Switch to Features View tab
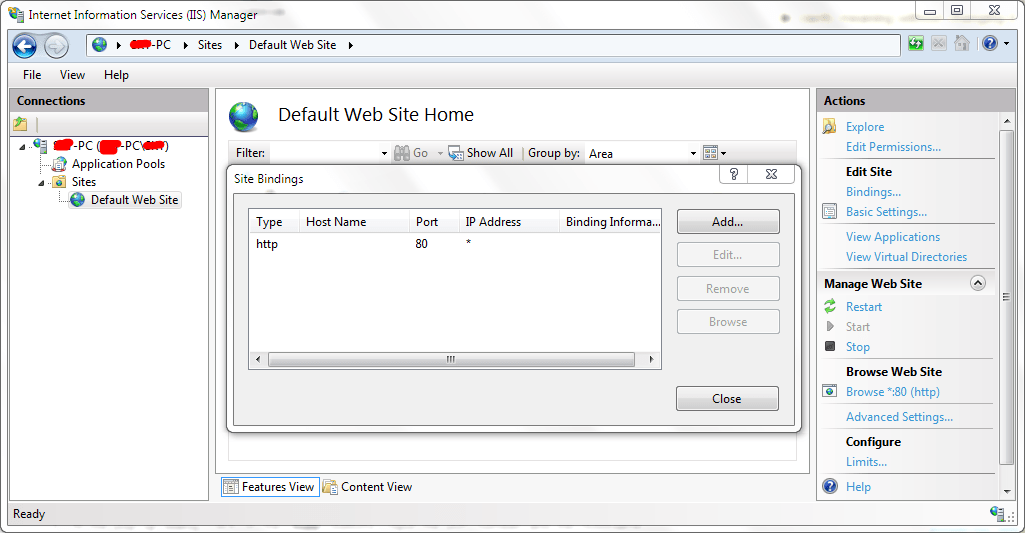The height and width of the screenshot is (533, 1025). (270, 487)
